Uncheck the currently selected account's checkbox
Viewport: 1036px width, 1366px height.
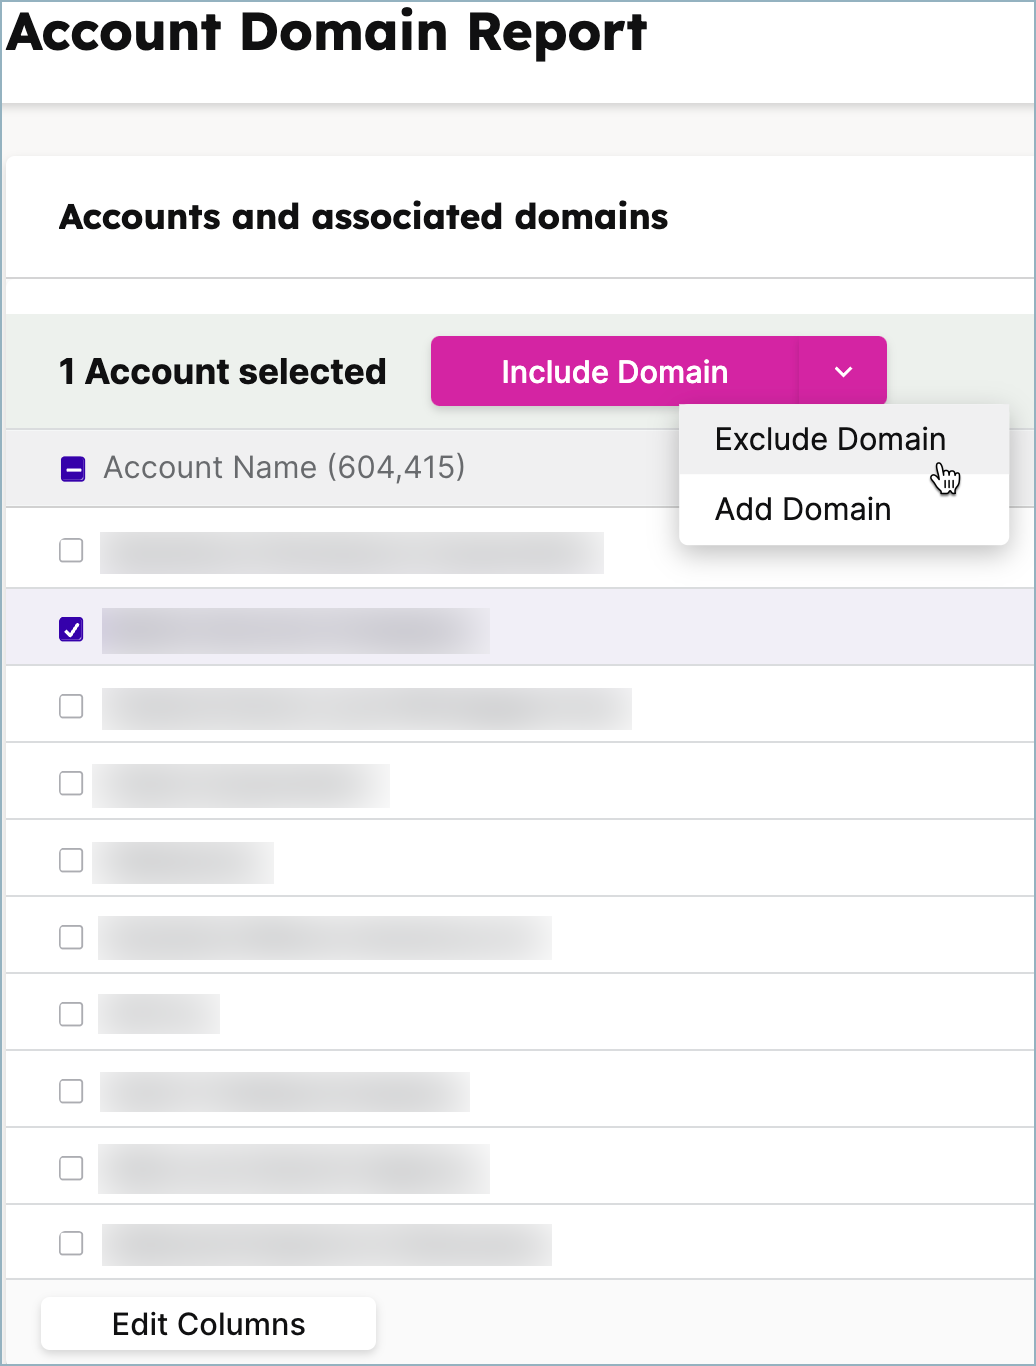71,629
